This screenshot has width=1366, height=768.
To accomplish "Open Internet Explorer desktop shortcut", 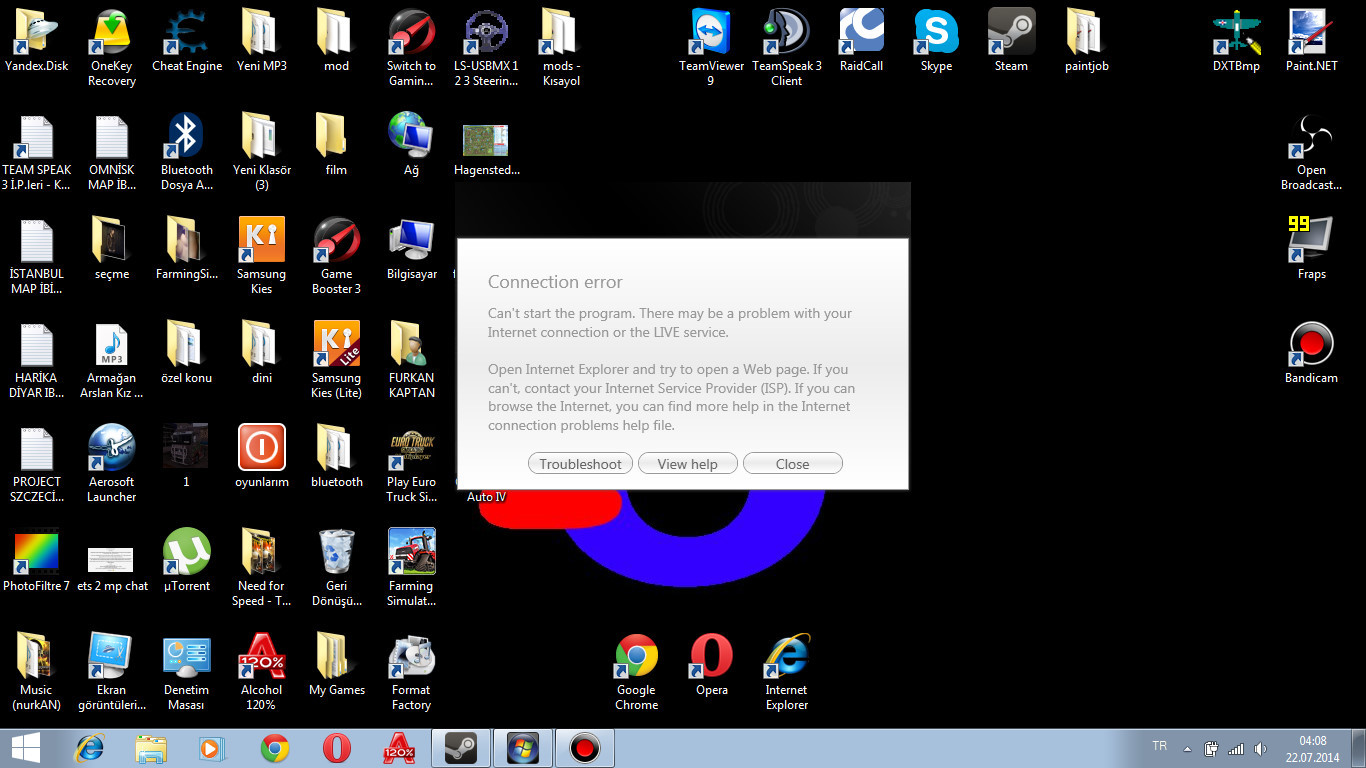I will click(786, 672).
